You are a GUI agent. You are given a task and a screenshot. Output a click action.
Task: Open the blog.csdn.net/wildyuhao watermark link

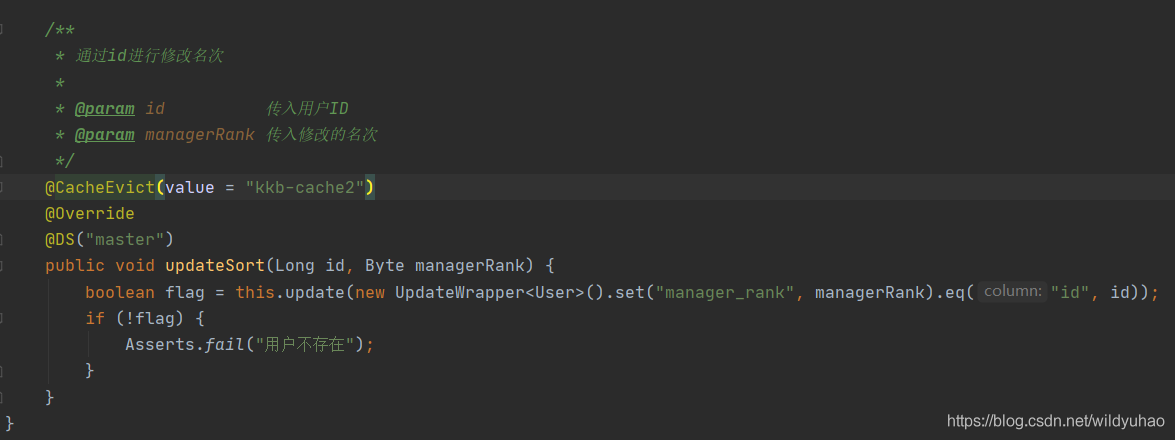pos(1055,421)
